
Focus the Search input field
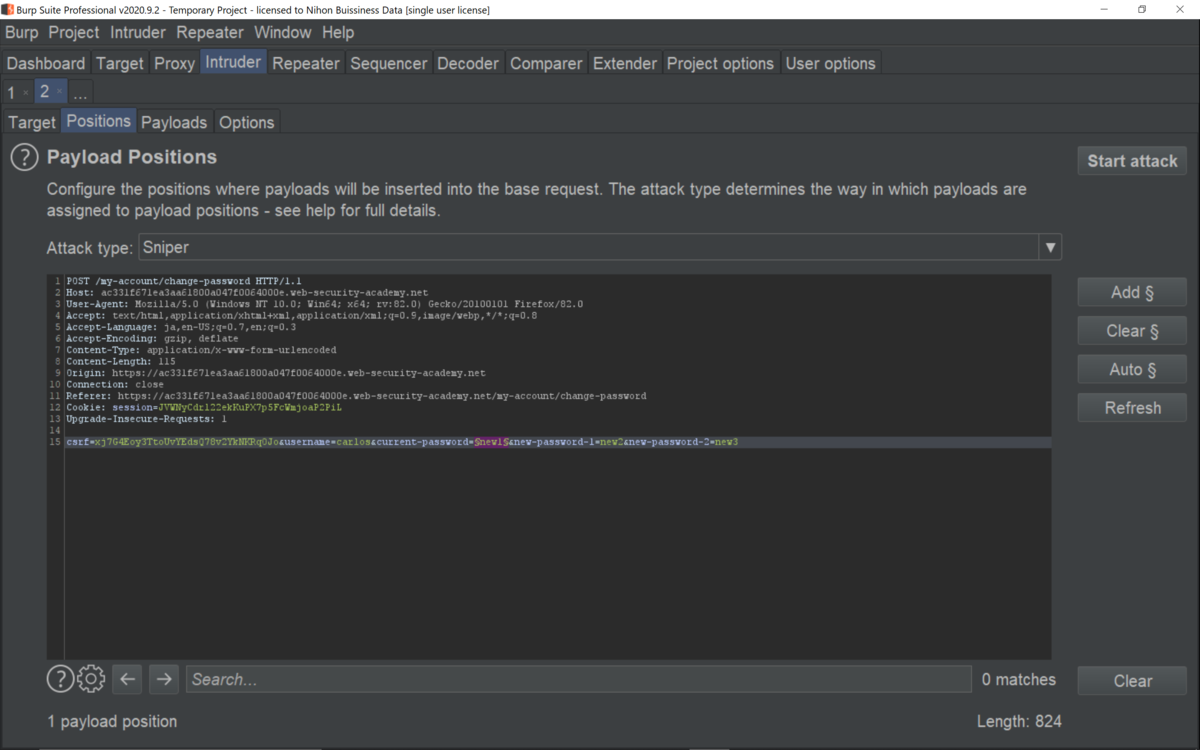coord(578,679)
